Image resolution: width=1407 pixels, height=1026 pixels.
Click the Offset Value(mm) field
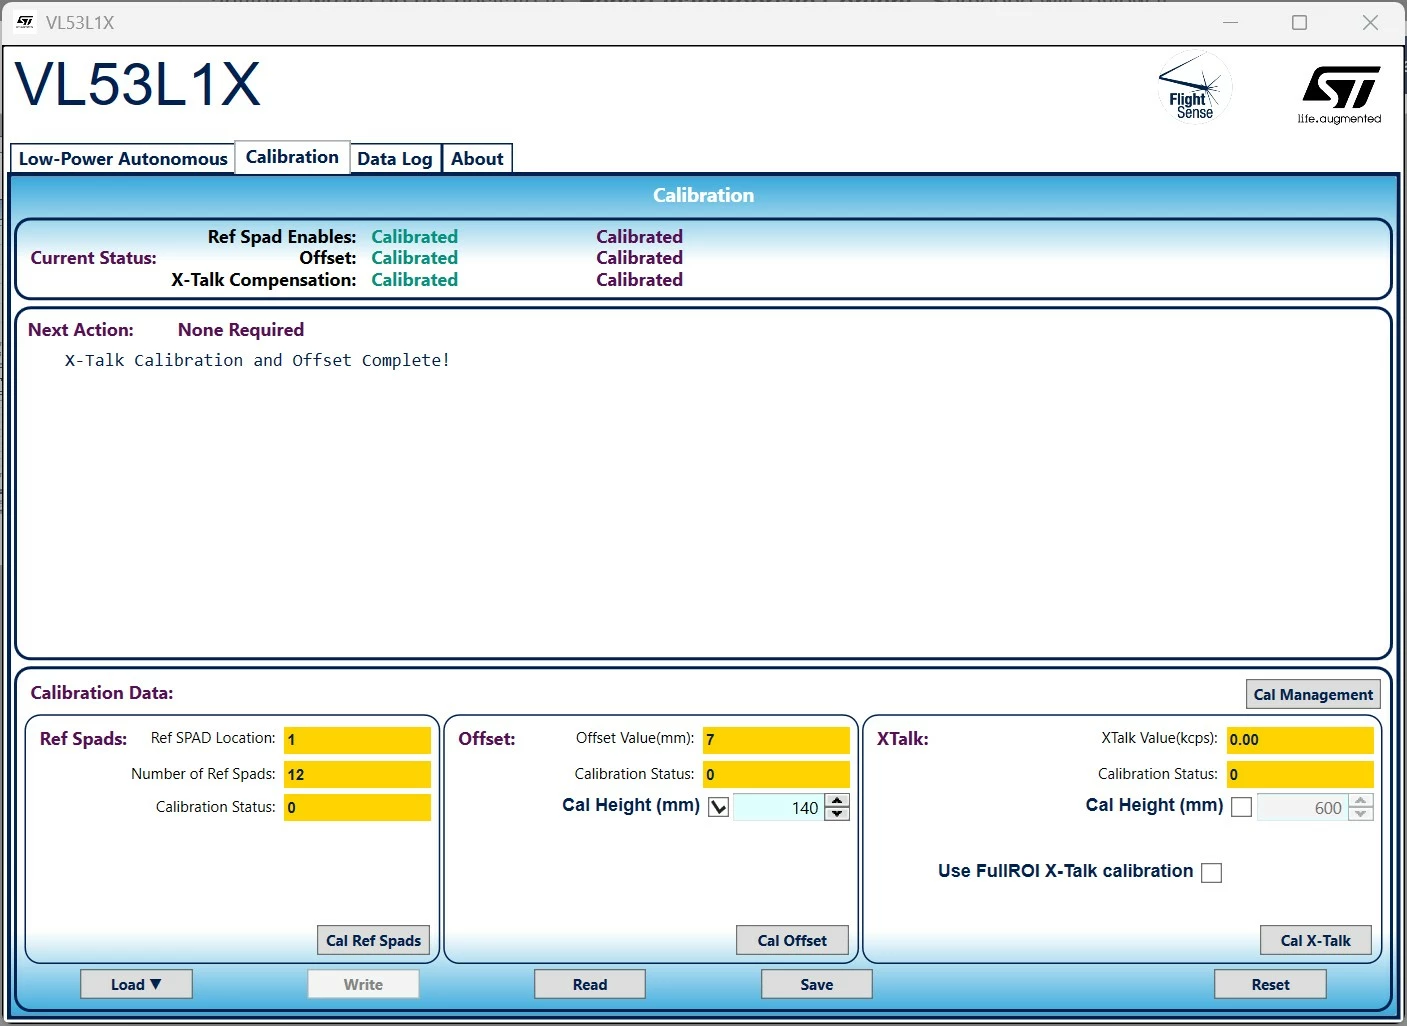776,740
